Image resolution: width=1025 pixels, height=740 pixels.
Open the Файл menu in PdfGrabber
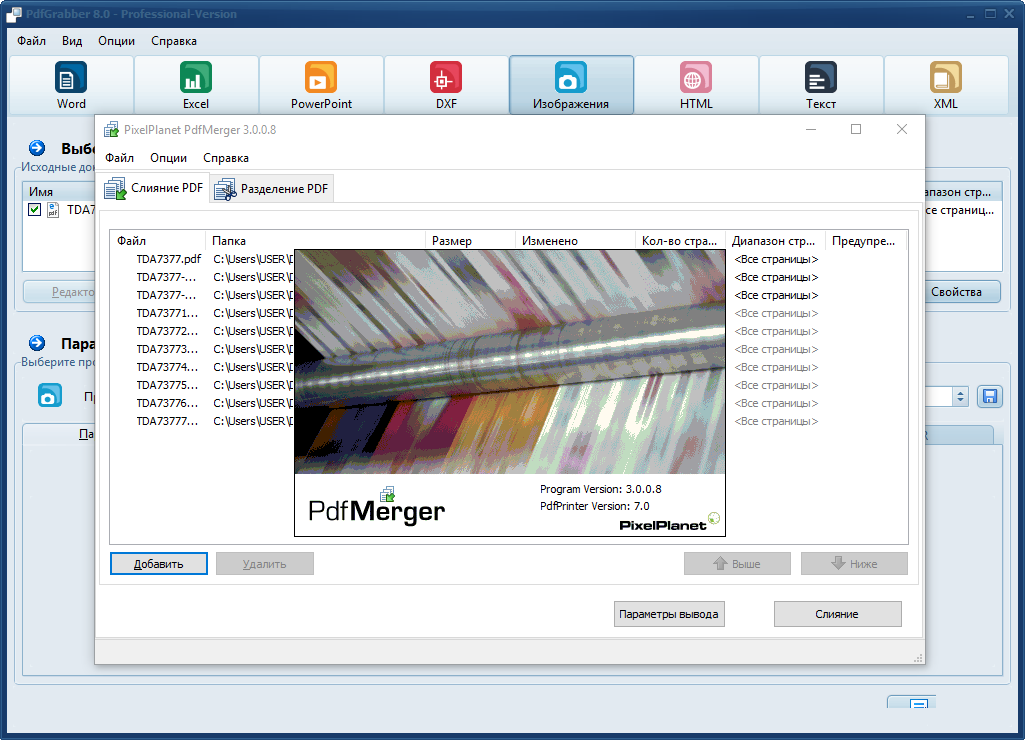[x=31, y=41]
